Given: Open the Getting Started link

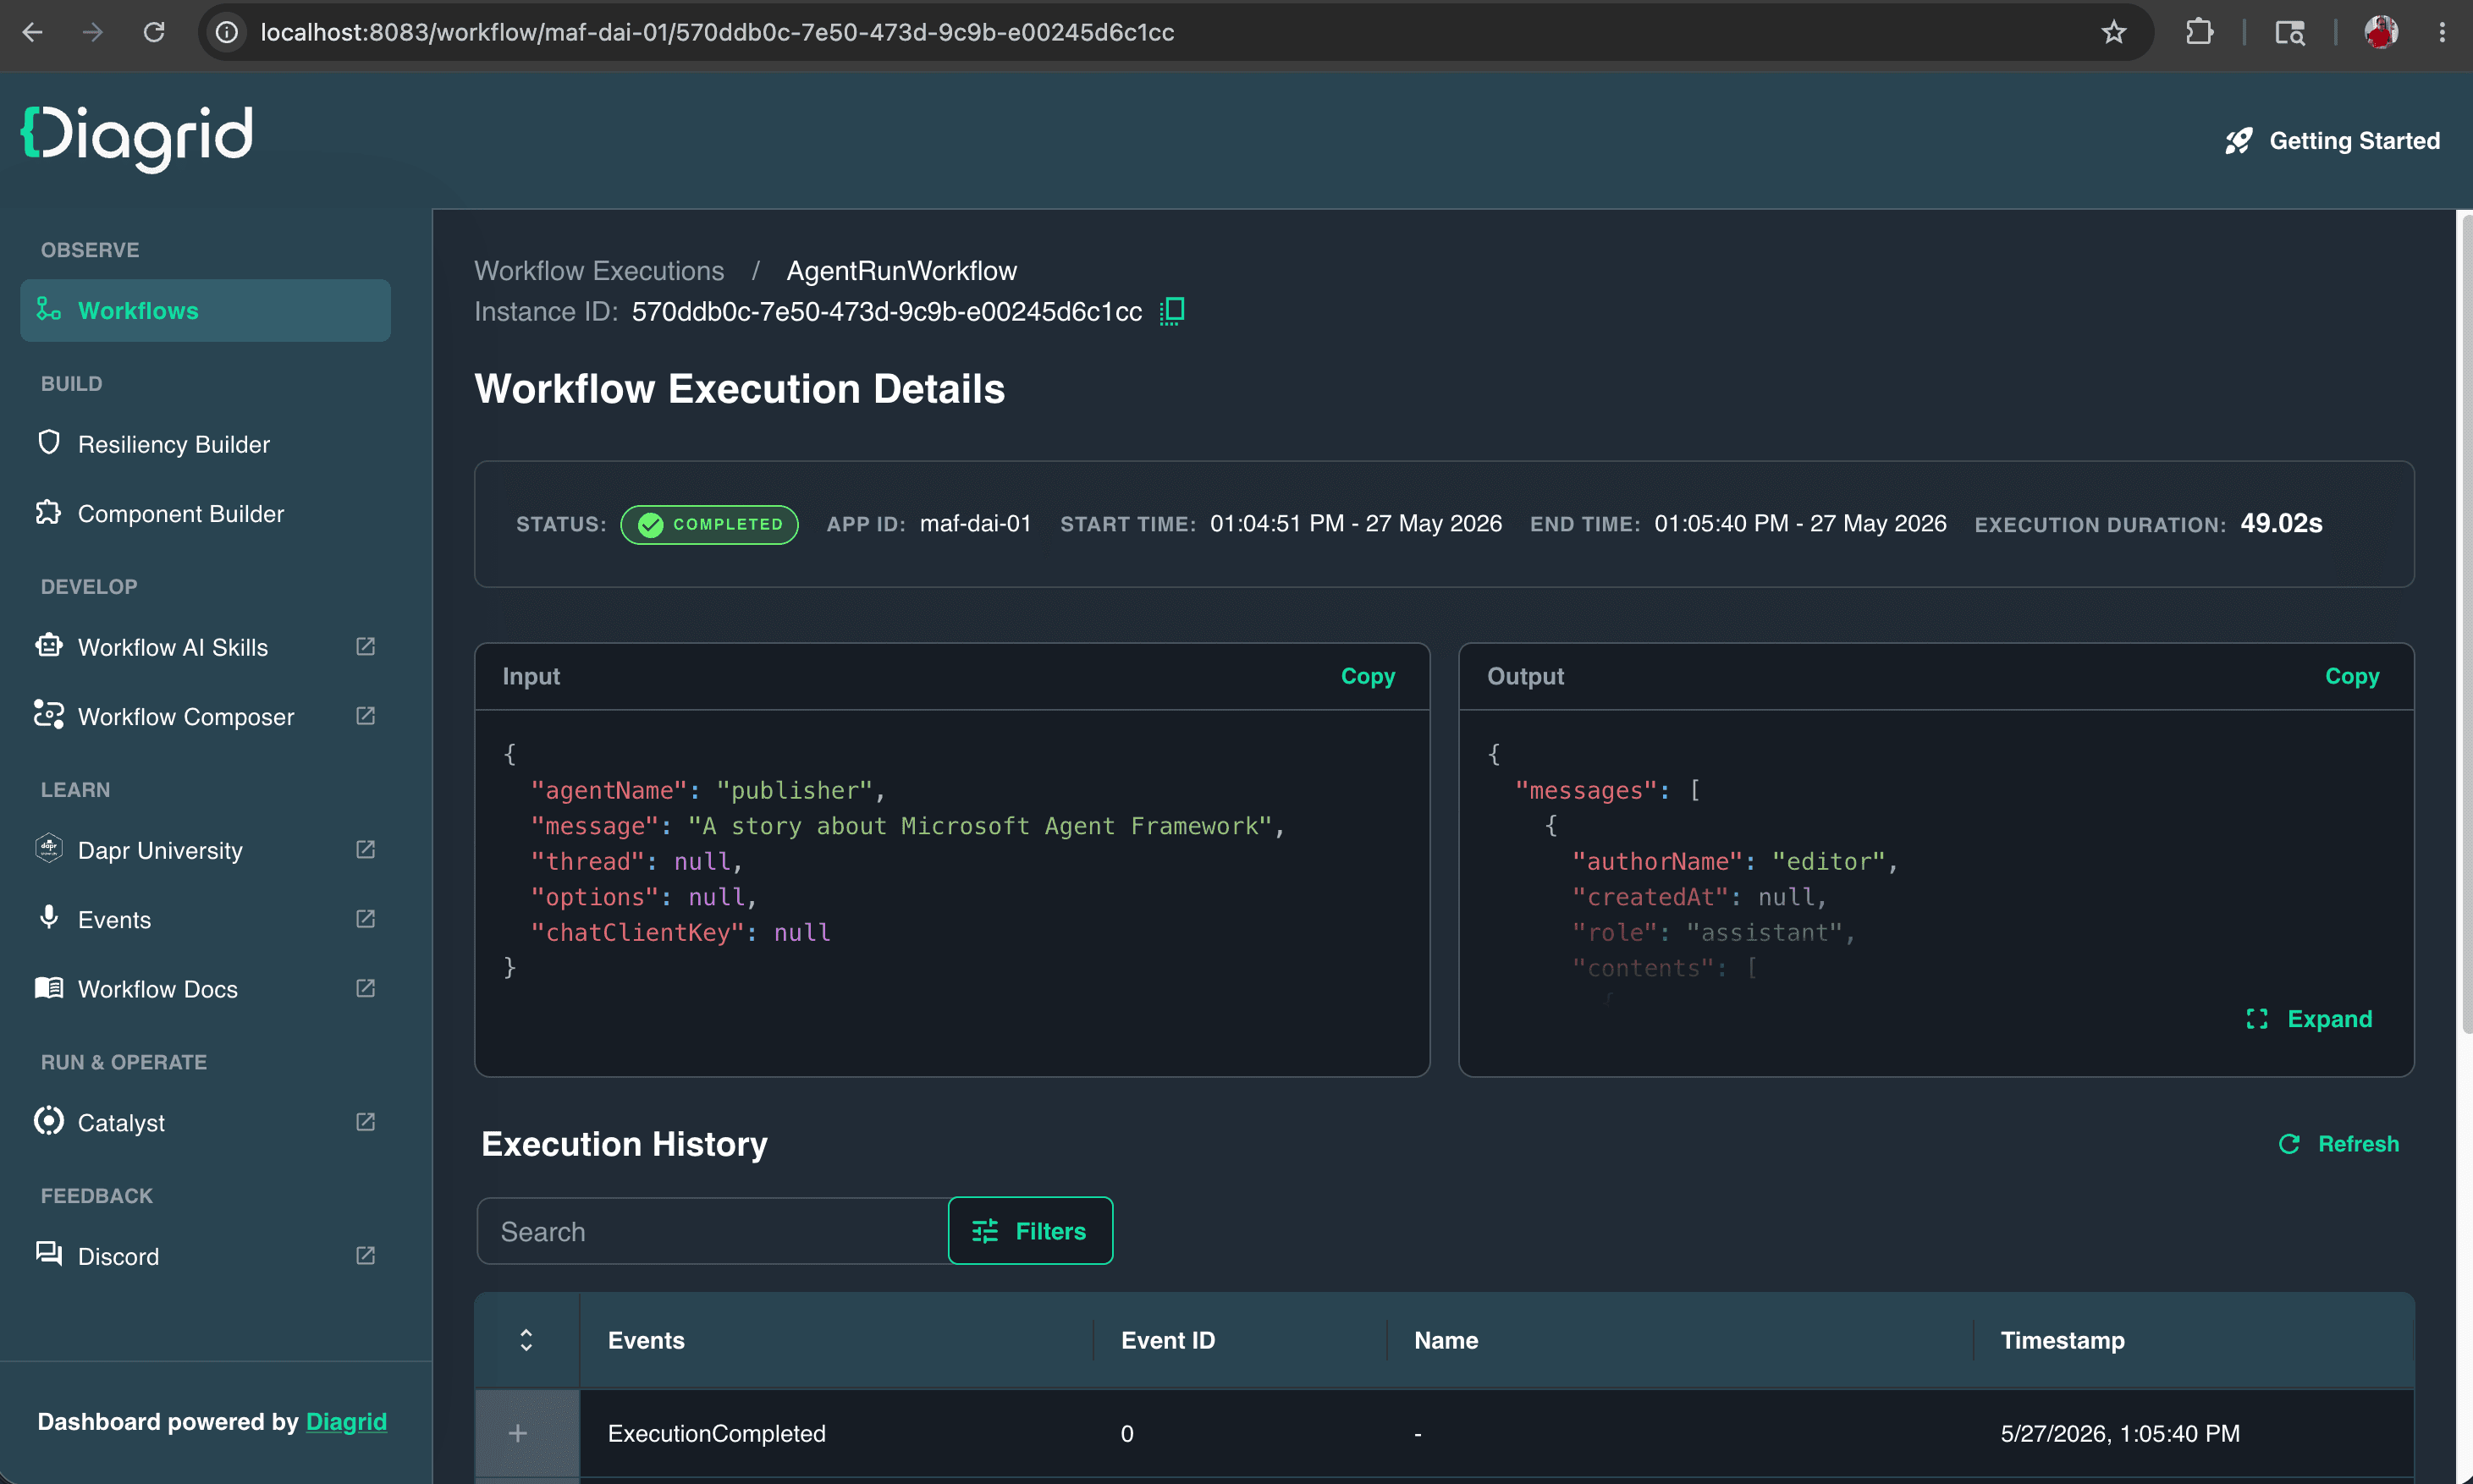Looking at the screenshot, I should pyautogui.click(x=2332, y=141).
